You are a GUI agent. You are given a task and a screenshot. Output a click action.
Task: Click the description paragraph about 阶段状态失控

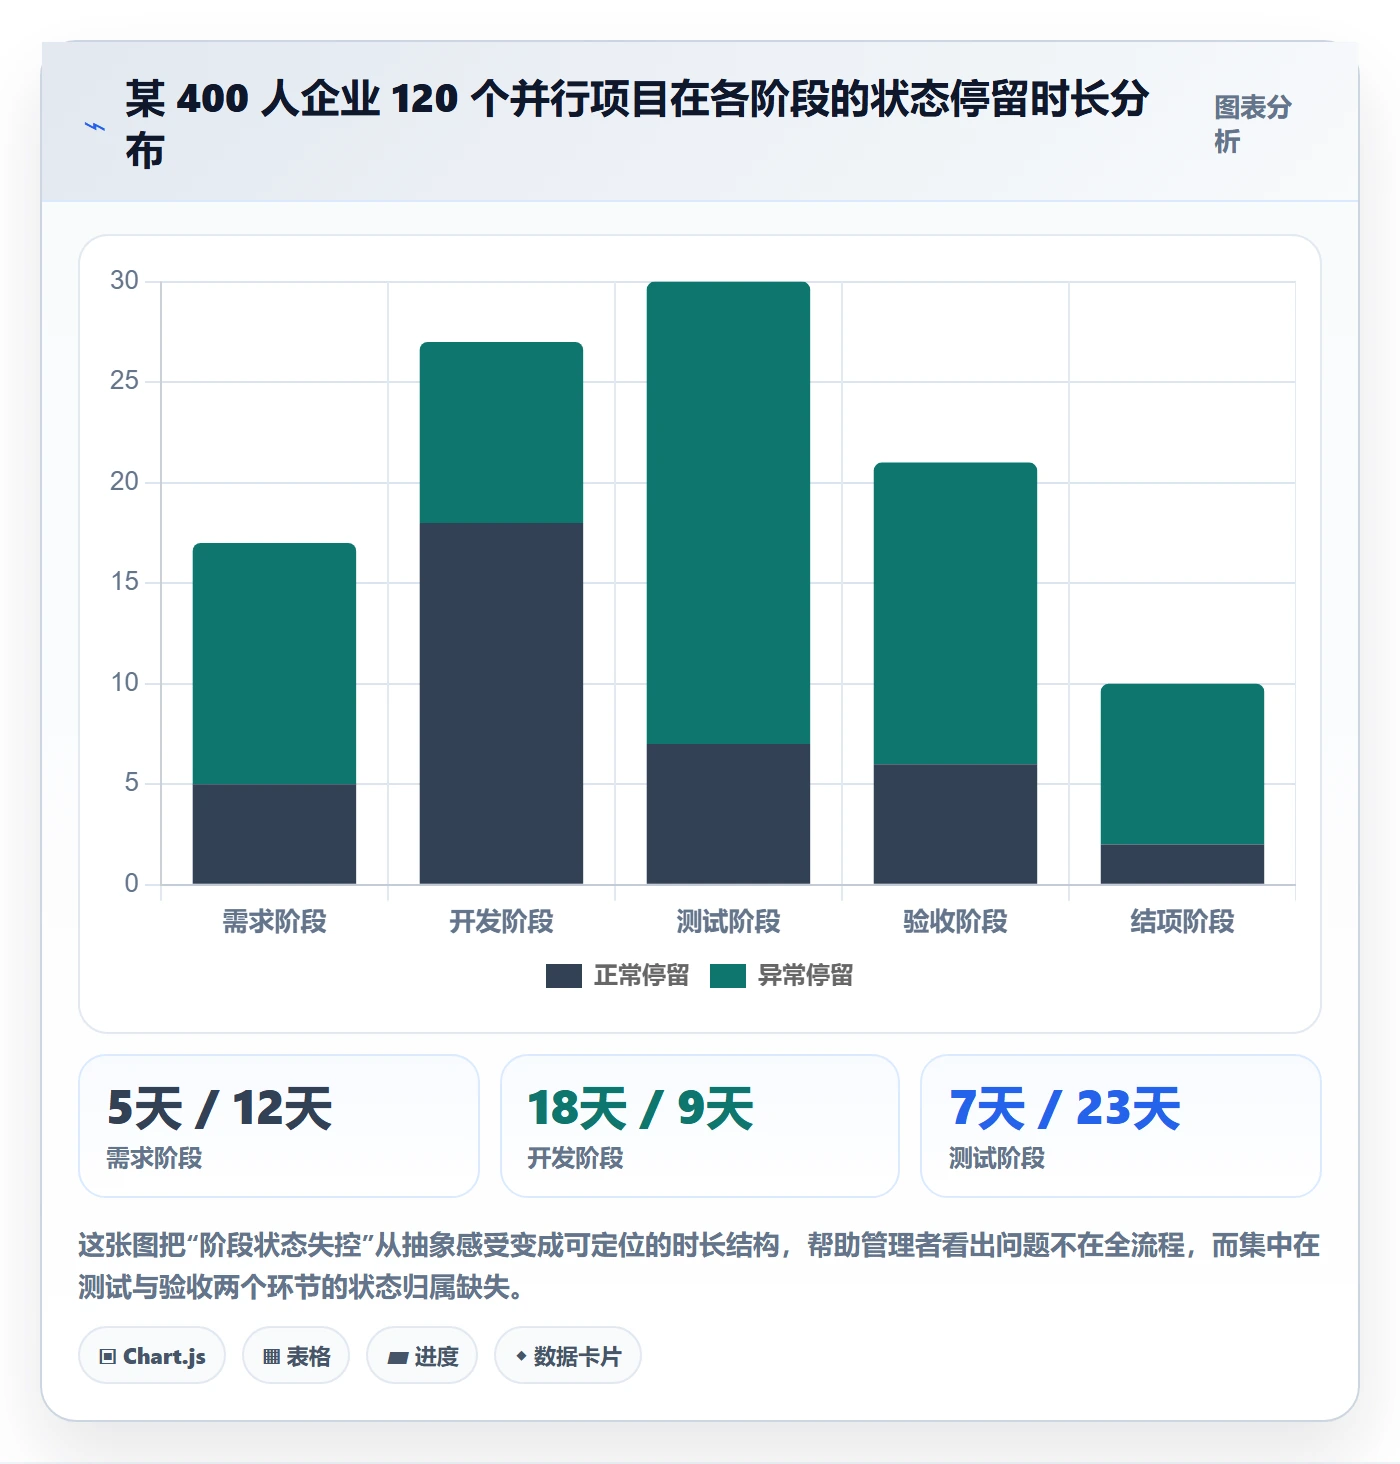coord(699,1266)
